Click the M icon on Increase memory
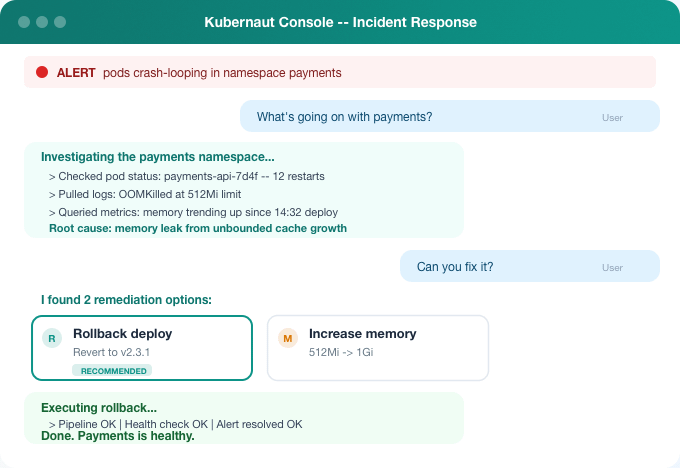The image size is (680, 468). (287, 339)
